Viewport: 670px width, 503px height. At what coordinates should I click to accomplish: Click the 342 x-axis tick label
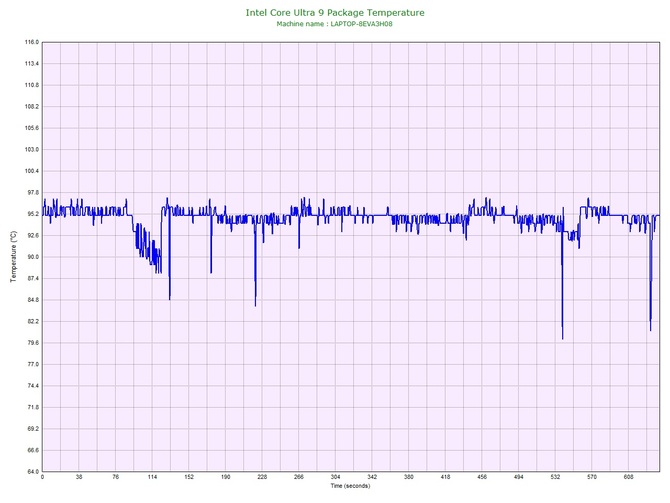tap(372, 477)
